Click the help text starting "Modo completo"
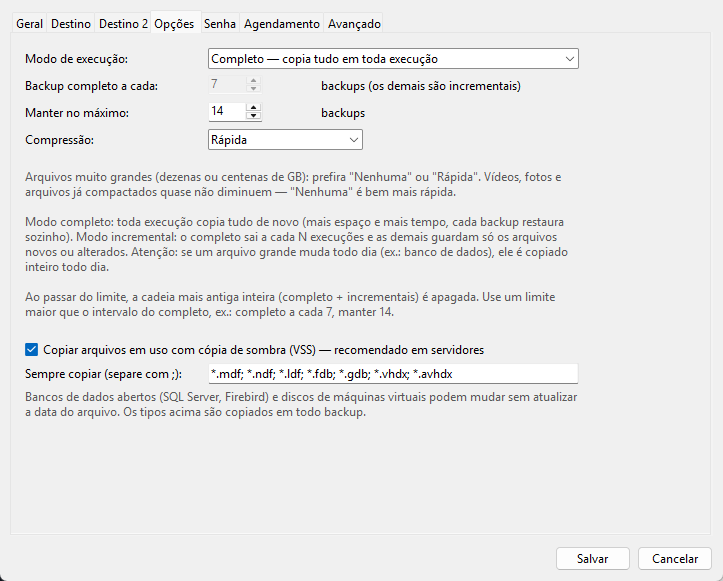Image resolution: width=723 pixels, height=581 pixels. [x=296, y=244]
